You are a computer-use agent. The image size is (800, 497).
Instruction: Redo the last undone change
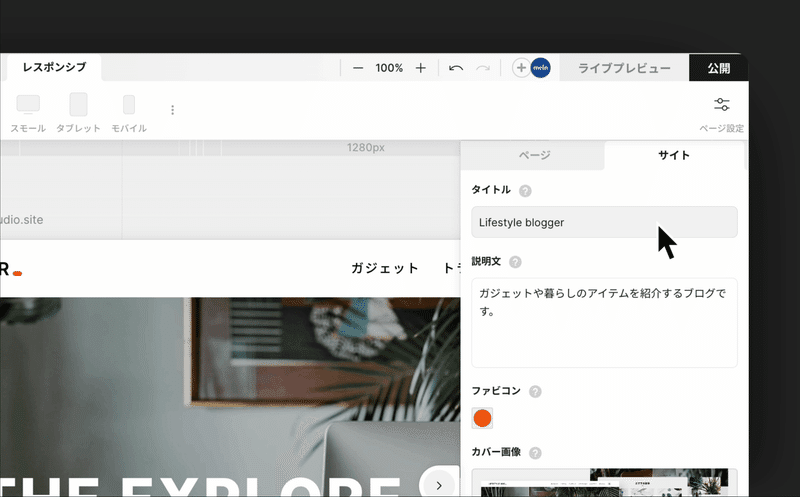[x=483, y=68]
